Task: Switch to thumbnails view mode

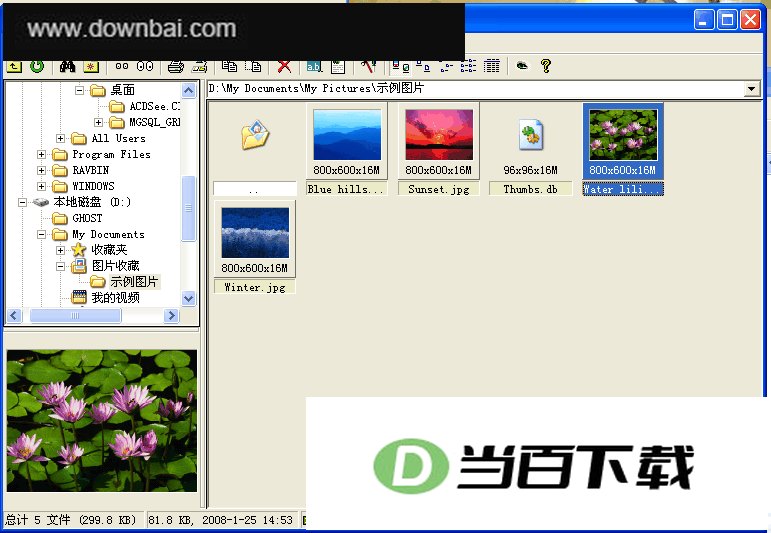Action: (401, 66)
